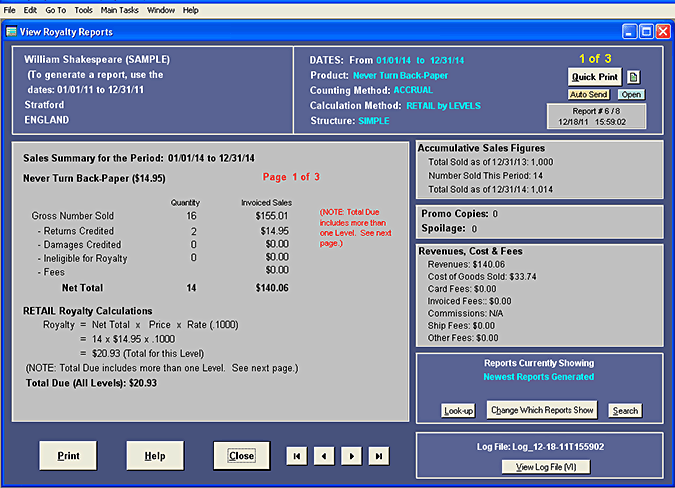
Task: Open the Go To menu
Action: tap(56, 10)
